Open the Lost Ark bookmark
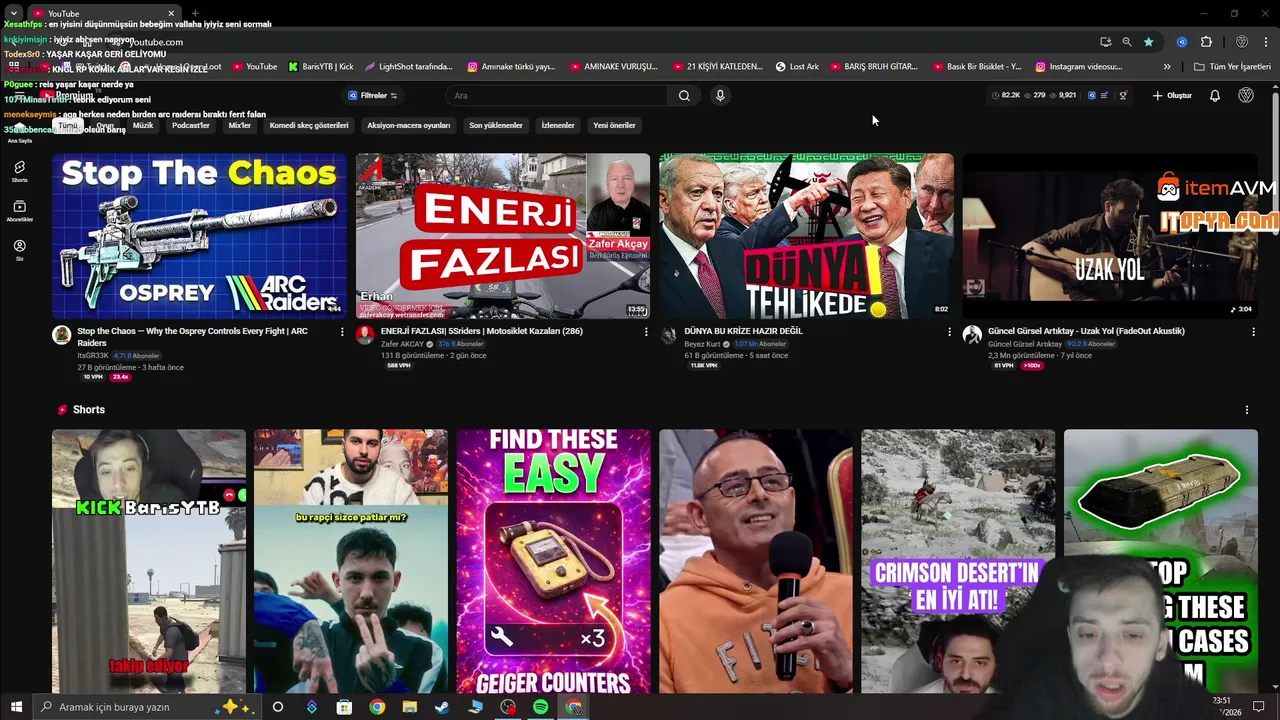Screen dimensions: 1280x720 click(797, 67)
